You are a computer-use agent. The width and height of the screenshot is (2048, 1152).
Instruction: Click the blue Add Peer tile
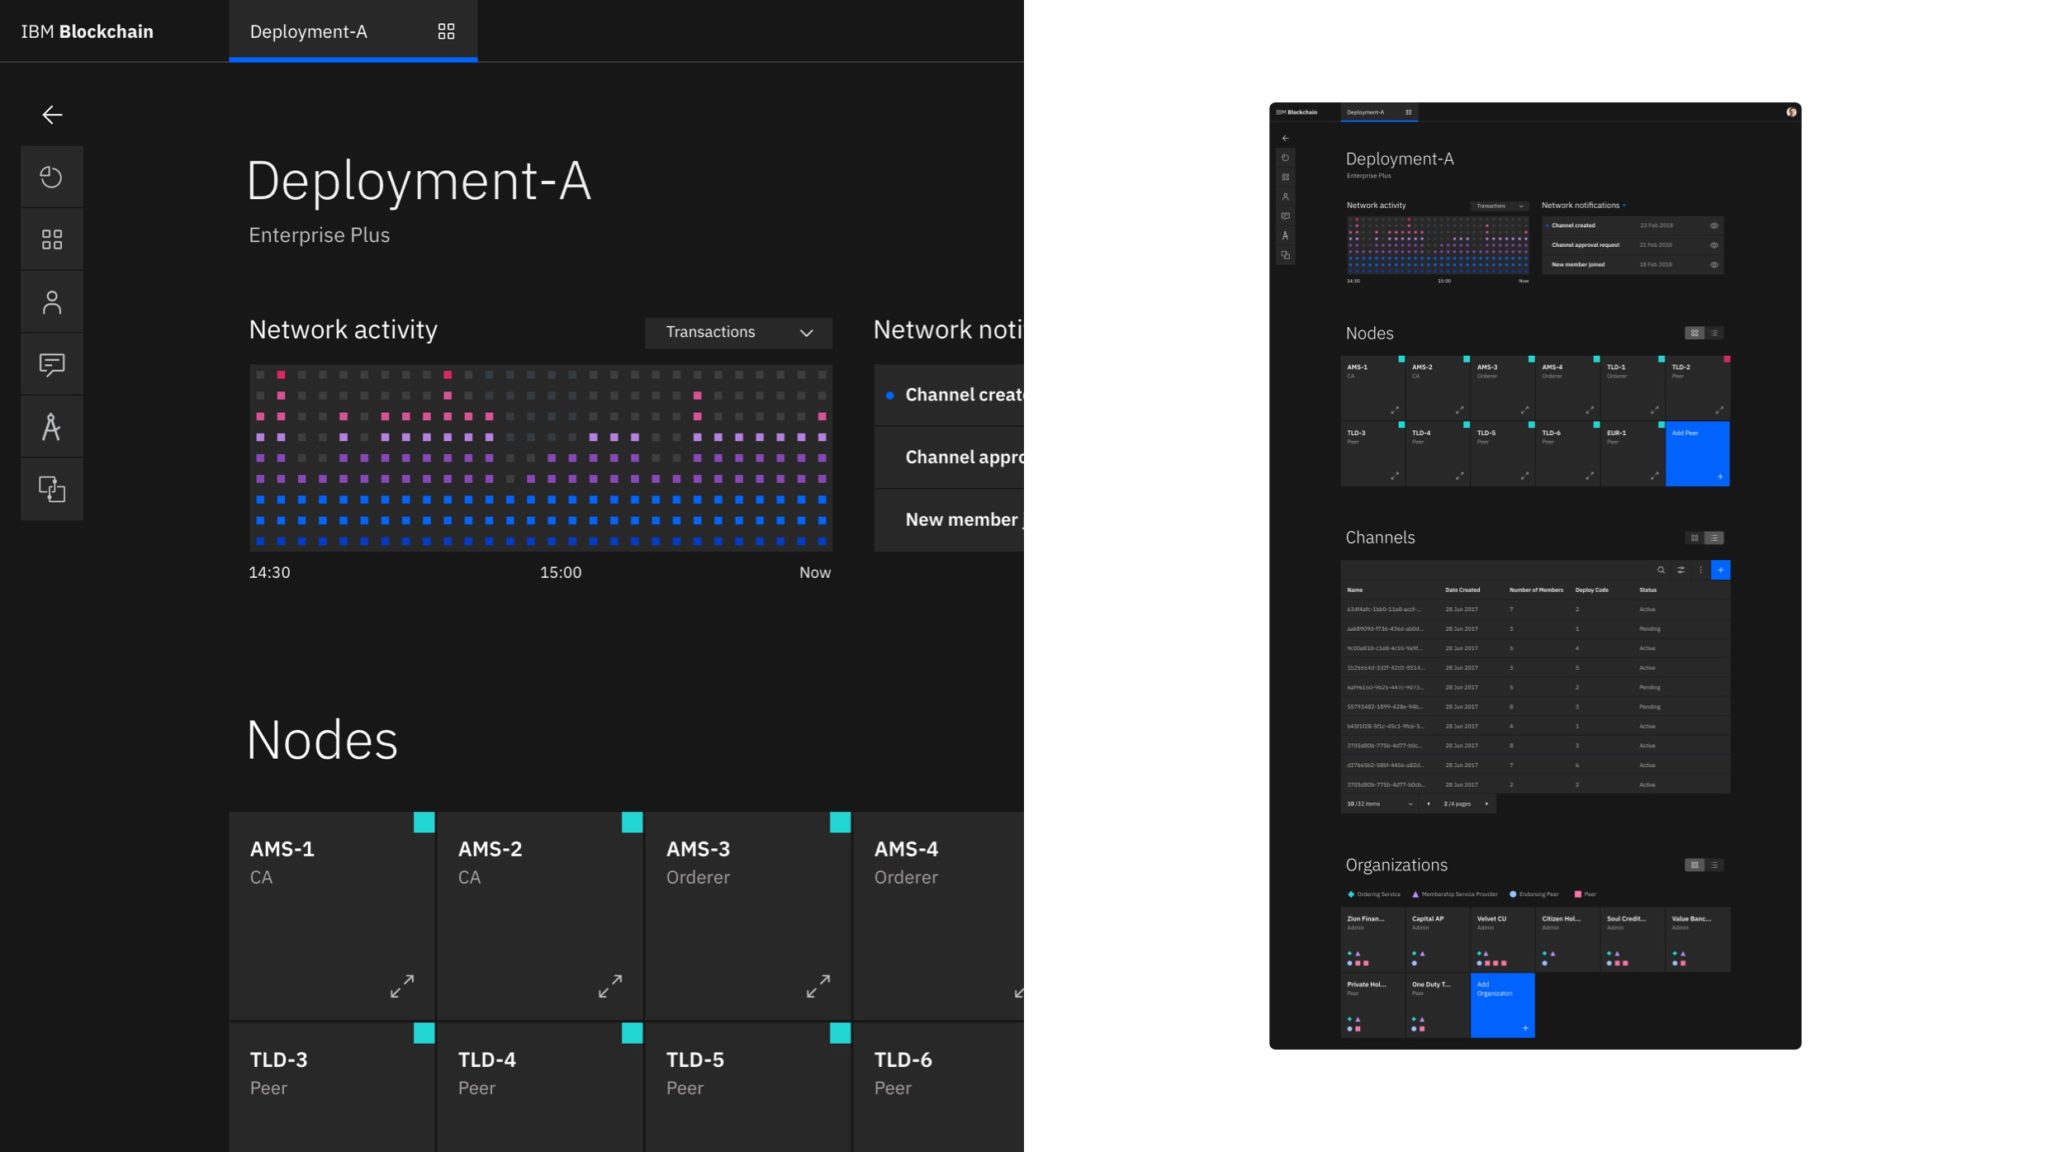click(x=1697, y=454)
